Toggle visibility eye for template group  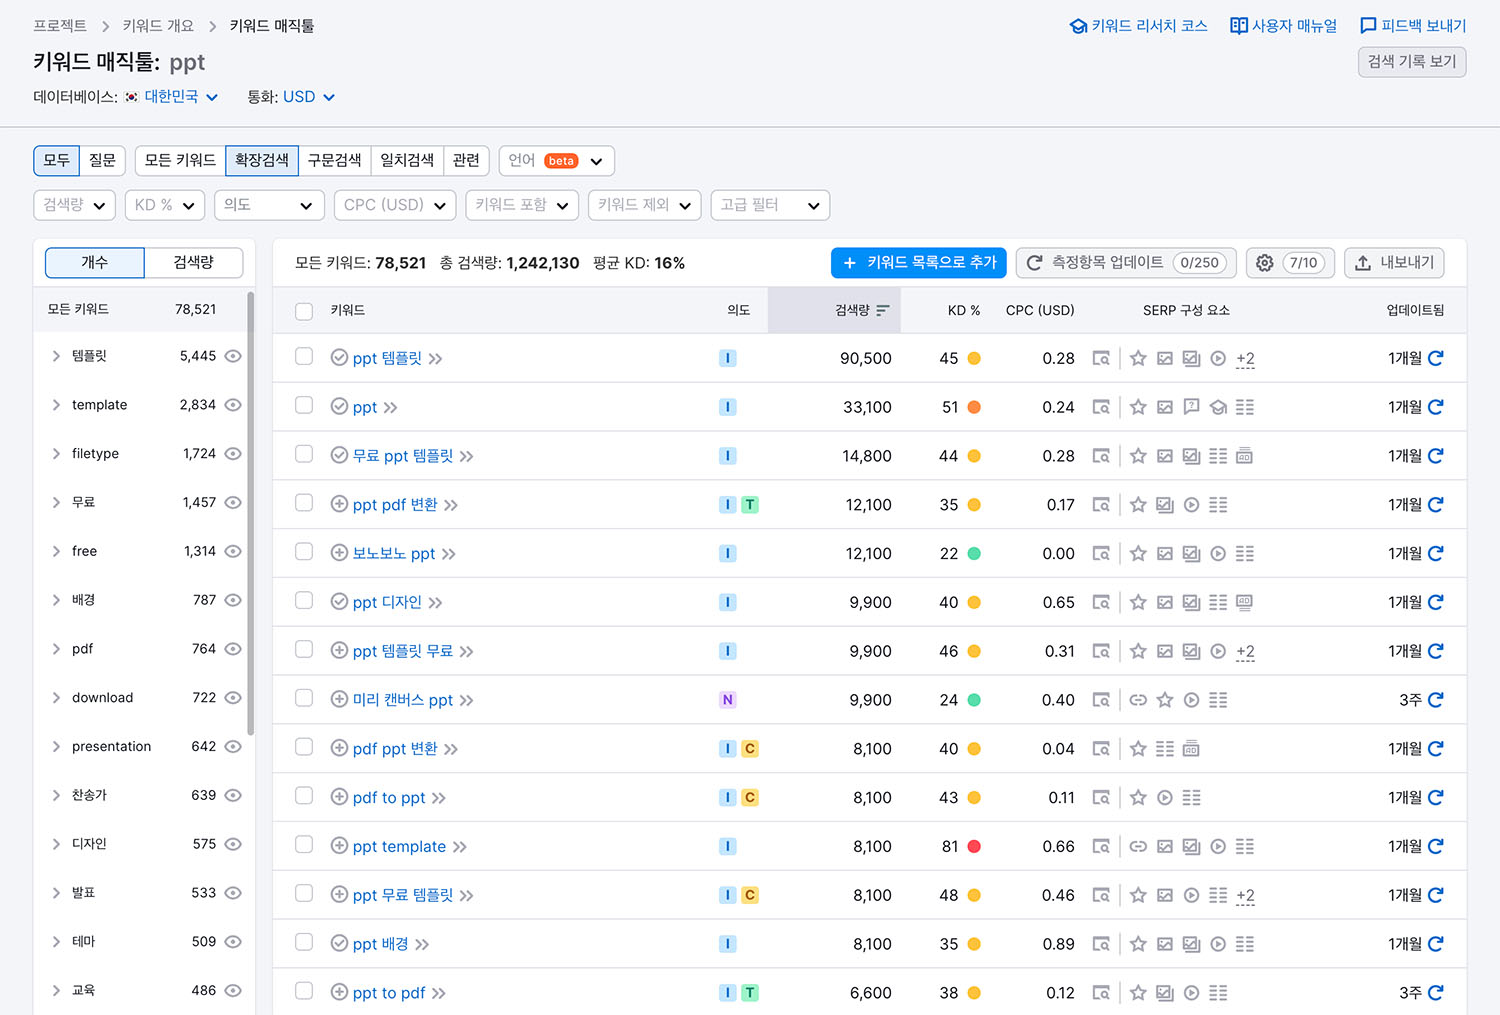click(x=233, y=405)
